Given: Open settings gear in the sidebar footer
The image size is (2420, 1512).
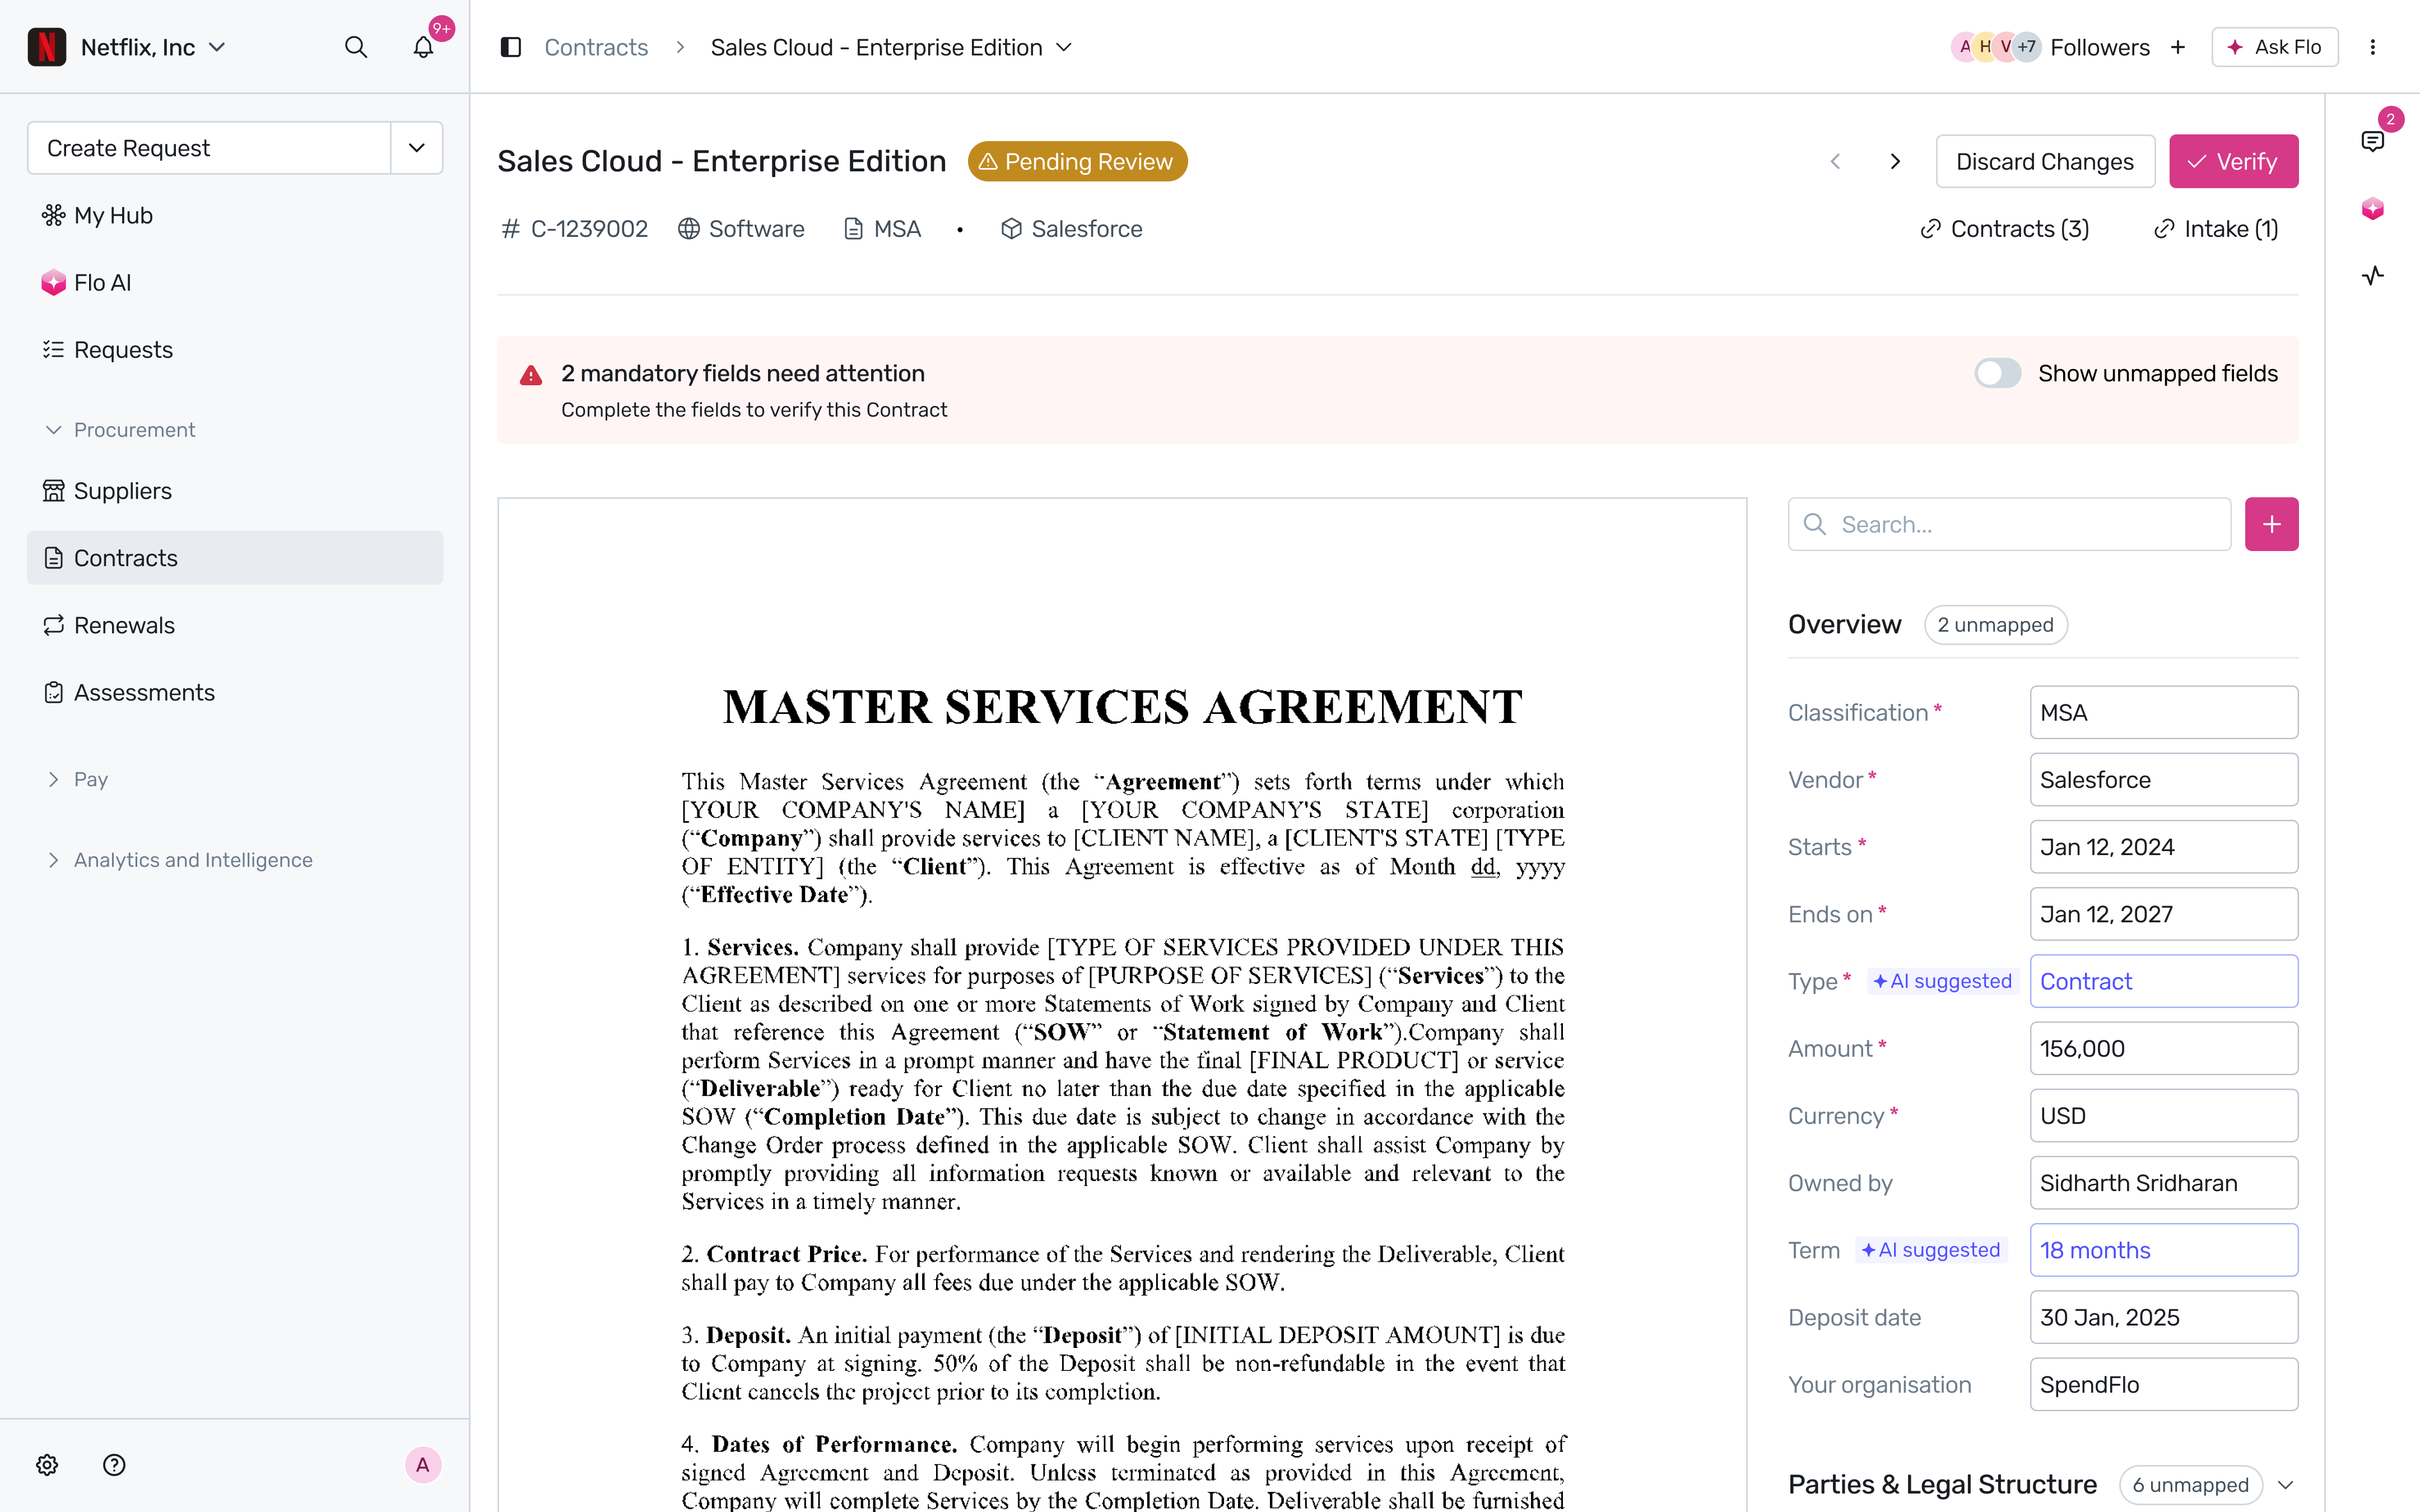Looking at the screenshot, I should [47, 1465].
